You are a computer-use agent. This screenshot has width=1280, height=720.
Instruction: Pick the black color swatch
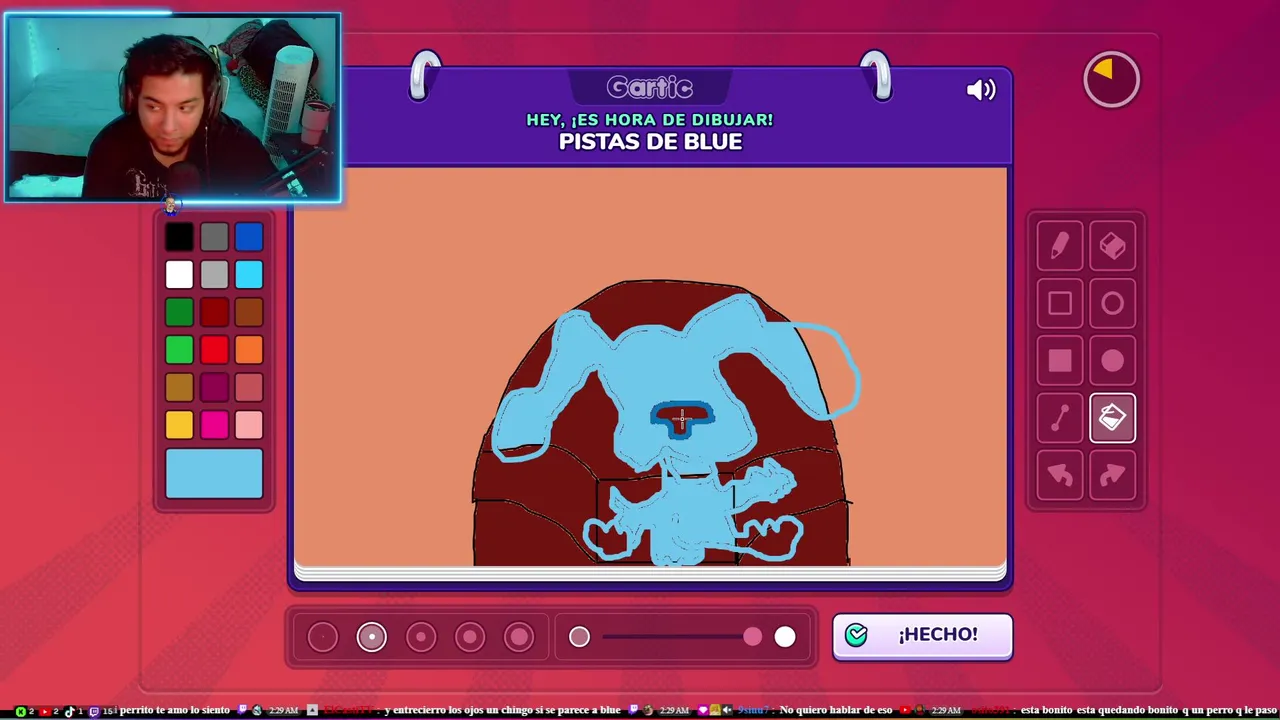click(179, 237)
